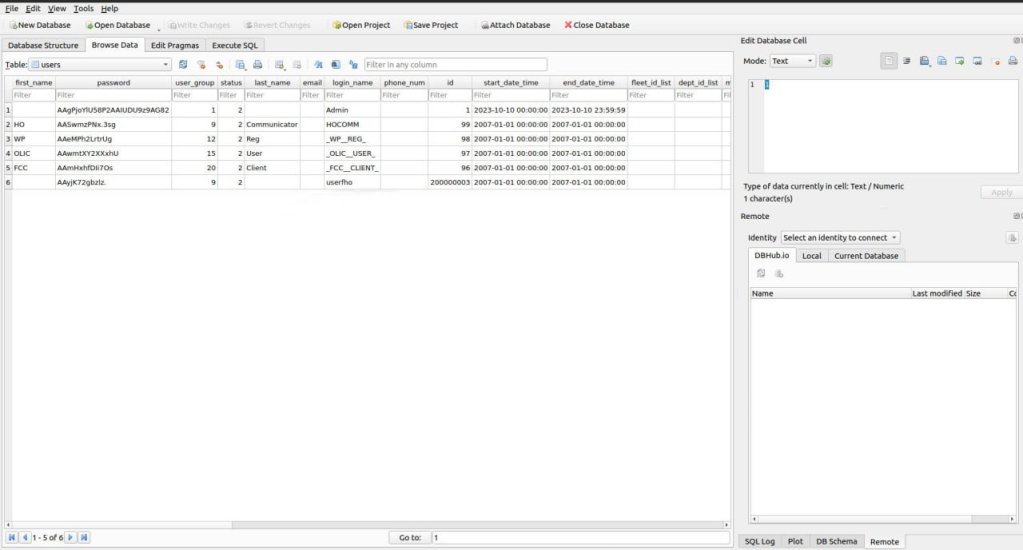
Task: Open the Identity dropdown to select identity
Action: pos(840,238)
